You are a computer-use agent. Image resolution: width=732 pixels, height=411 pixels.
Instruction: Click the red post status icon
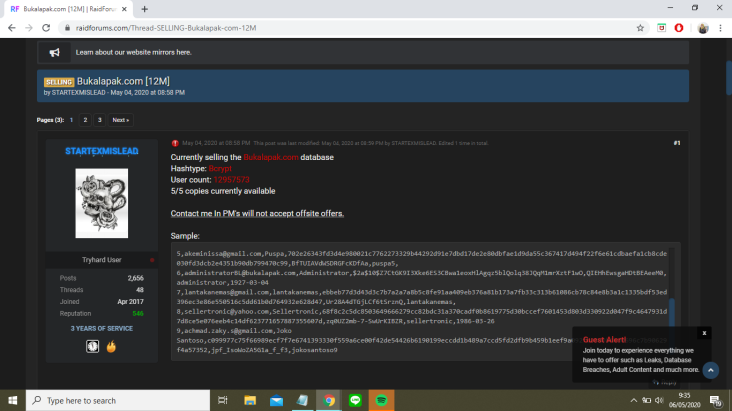(175, 143)
